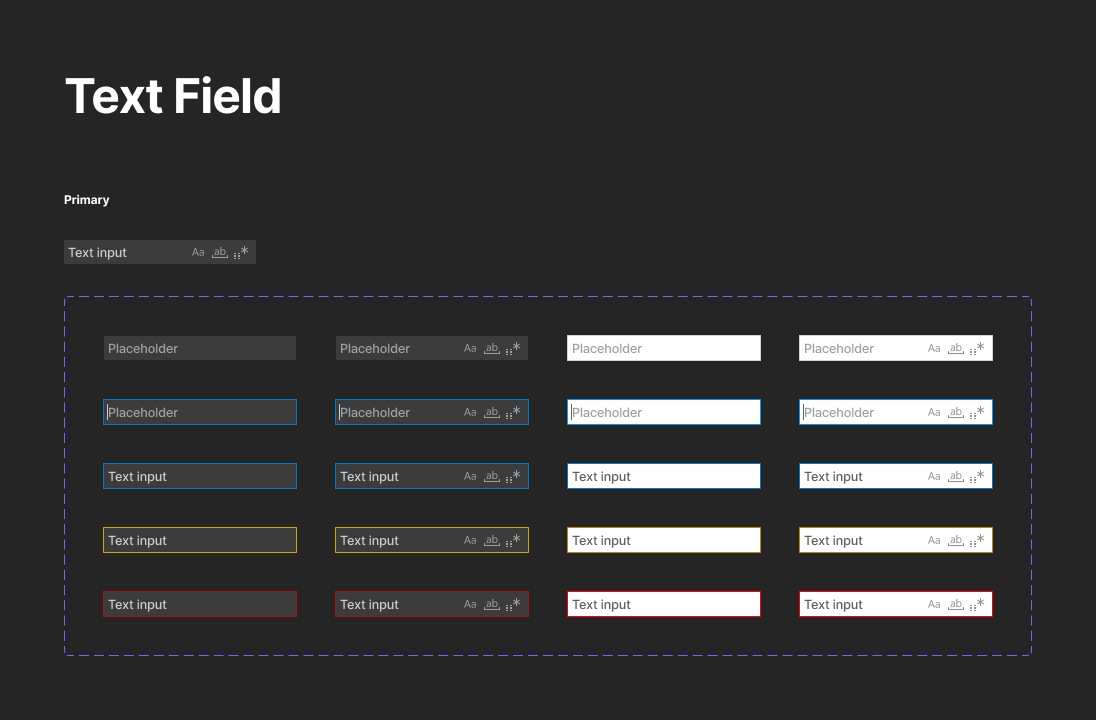This screenshot has width=1096, height=720.
Task: Click the Primary section label
Action: point(87,200)
